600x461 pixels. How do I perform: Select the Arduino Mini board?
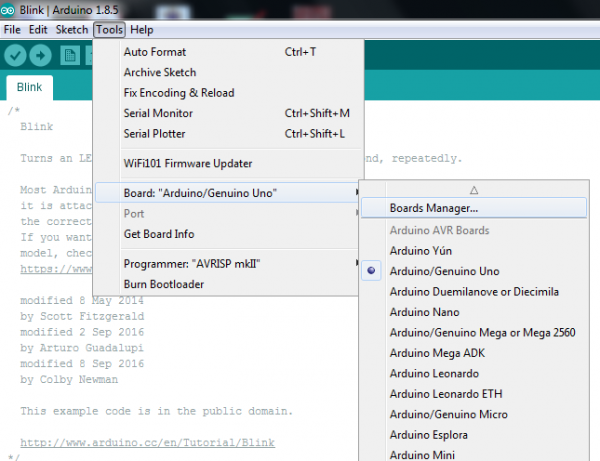coord(474,454)
